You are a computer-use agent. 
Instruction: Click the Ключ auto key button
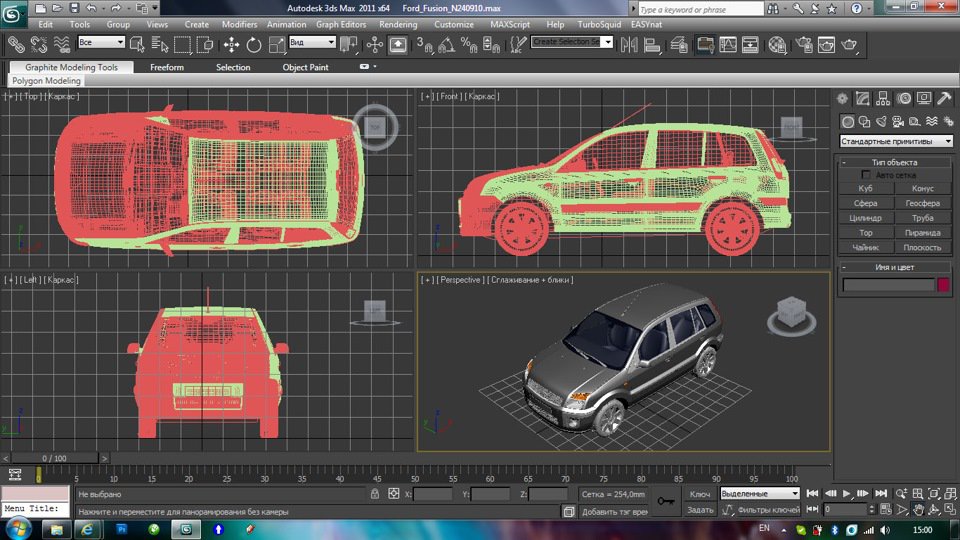[x=700, y=494]
